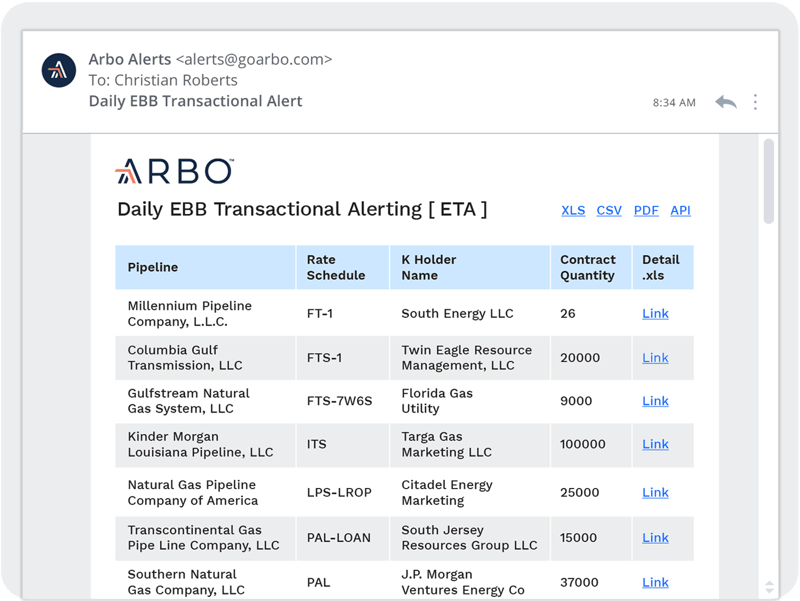
Task: Open the API link
Action: 680,210
